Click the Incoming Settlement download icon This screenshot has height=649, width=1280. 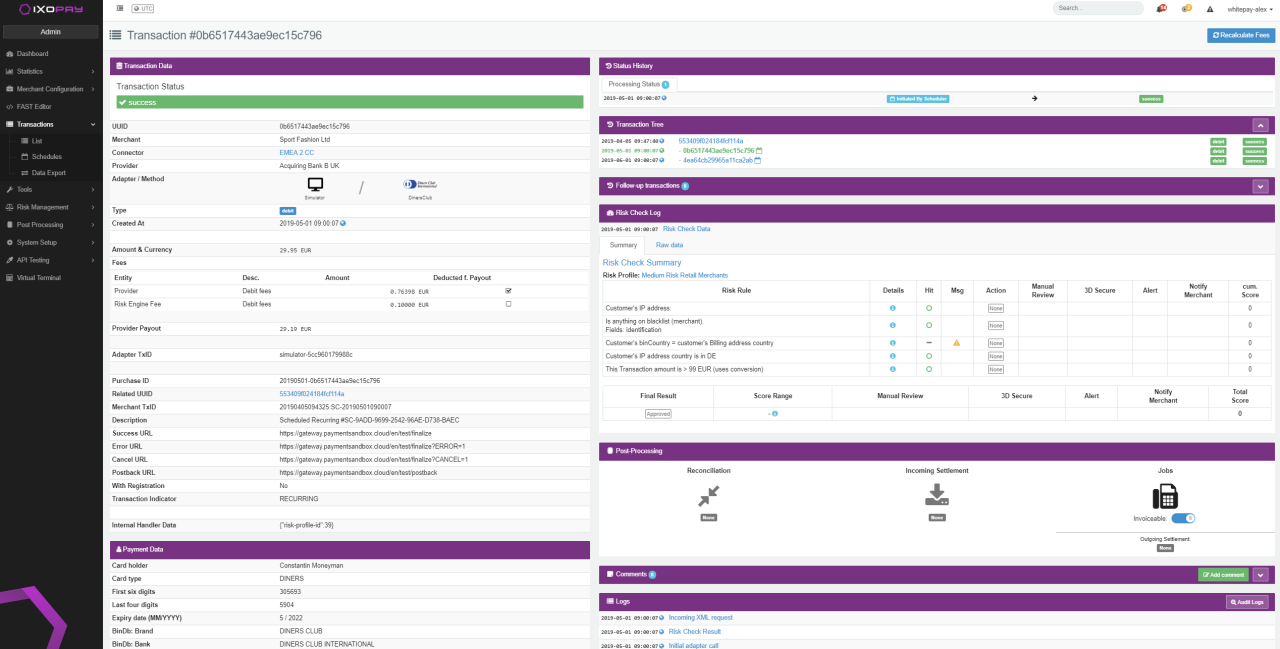(x=937, y=494)
